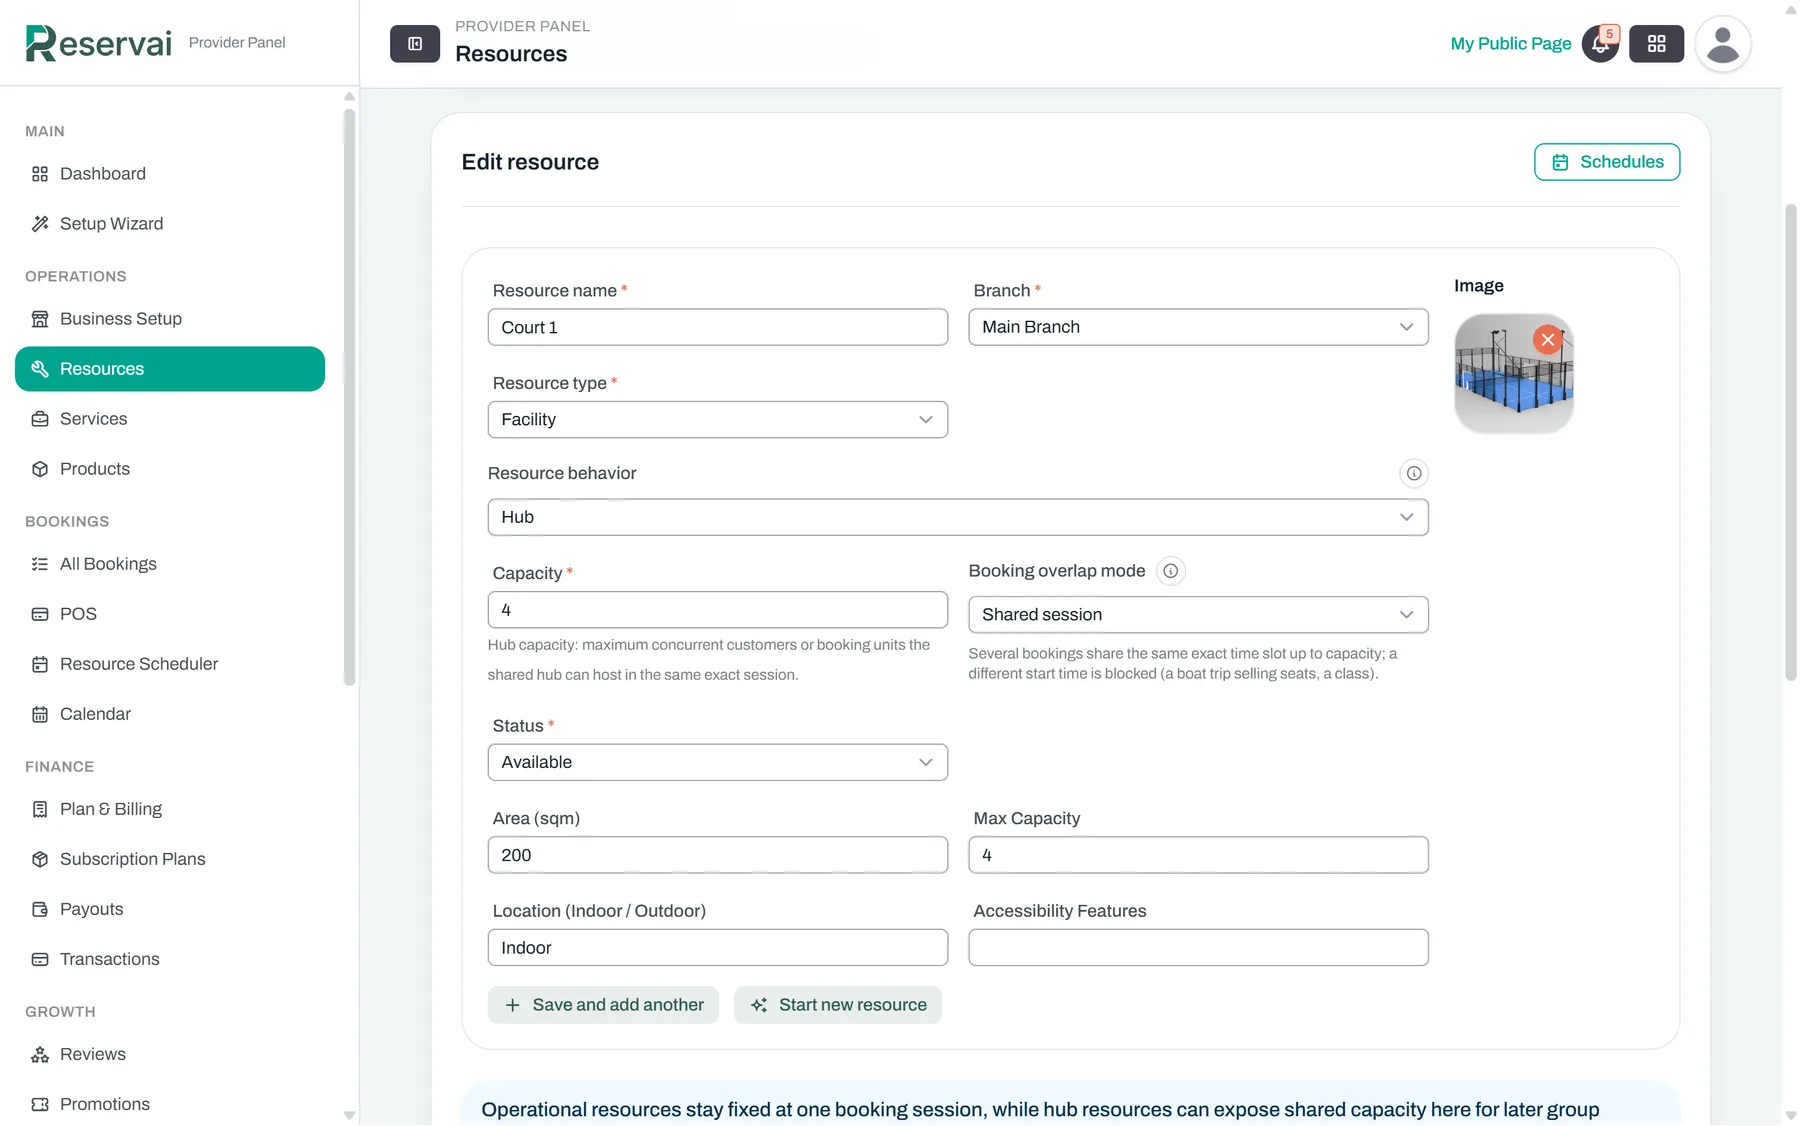Open the notifications bell
Image resolution: width=1800 pixels, height=1126 pixels.
tap(1600, 44)
